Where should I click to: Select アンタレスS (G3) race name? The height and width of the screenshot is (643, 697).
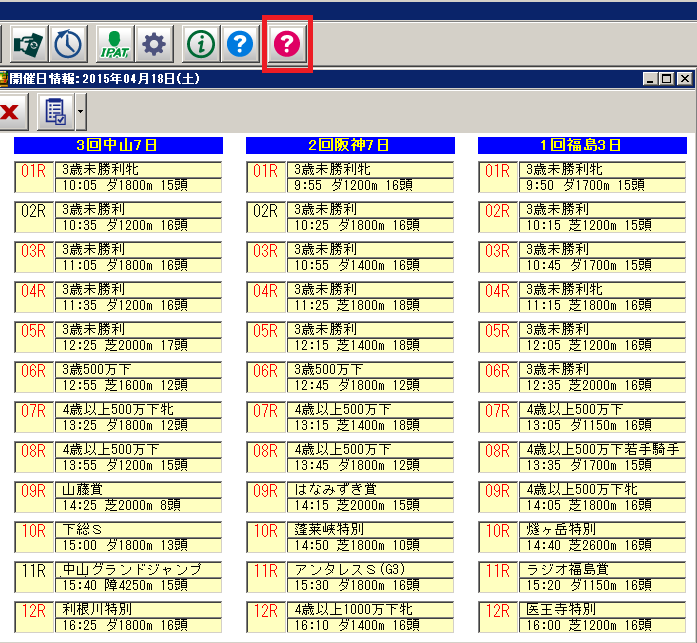click(x=370, y=569)
